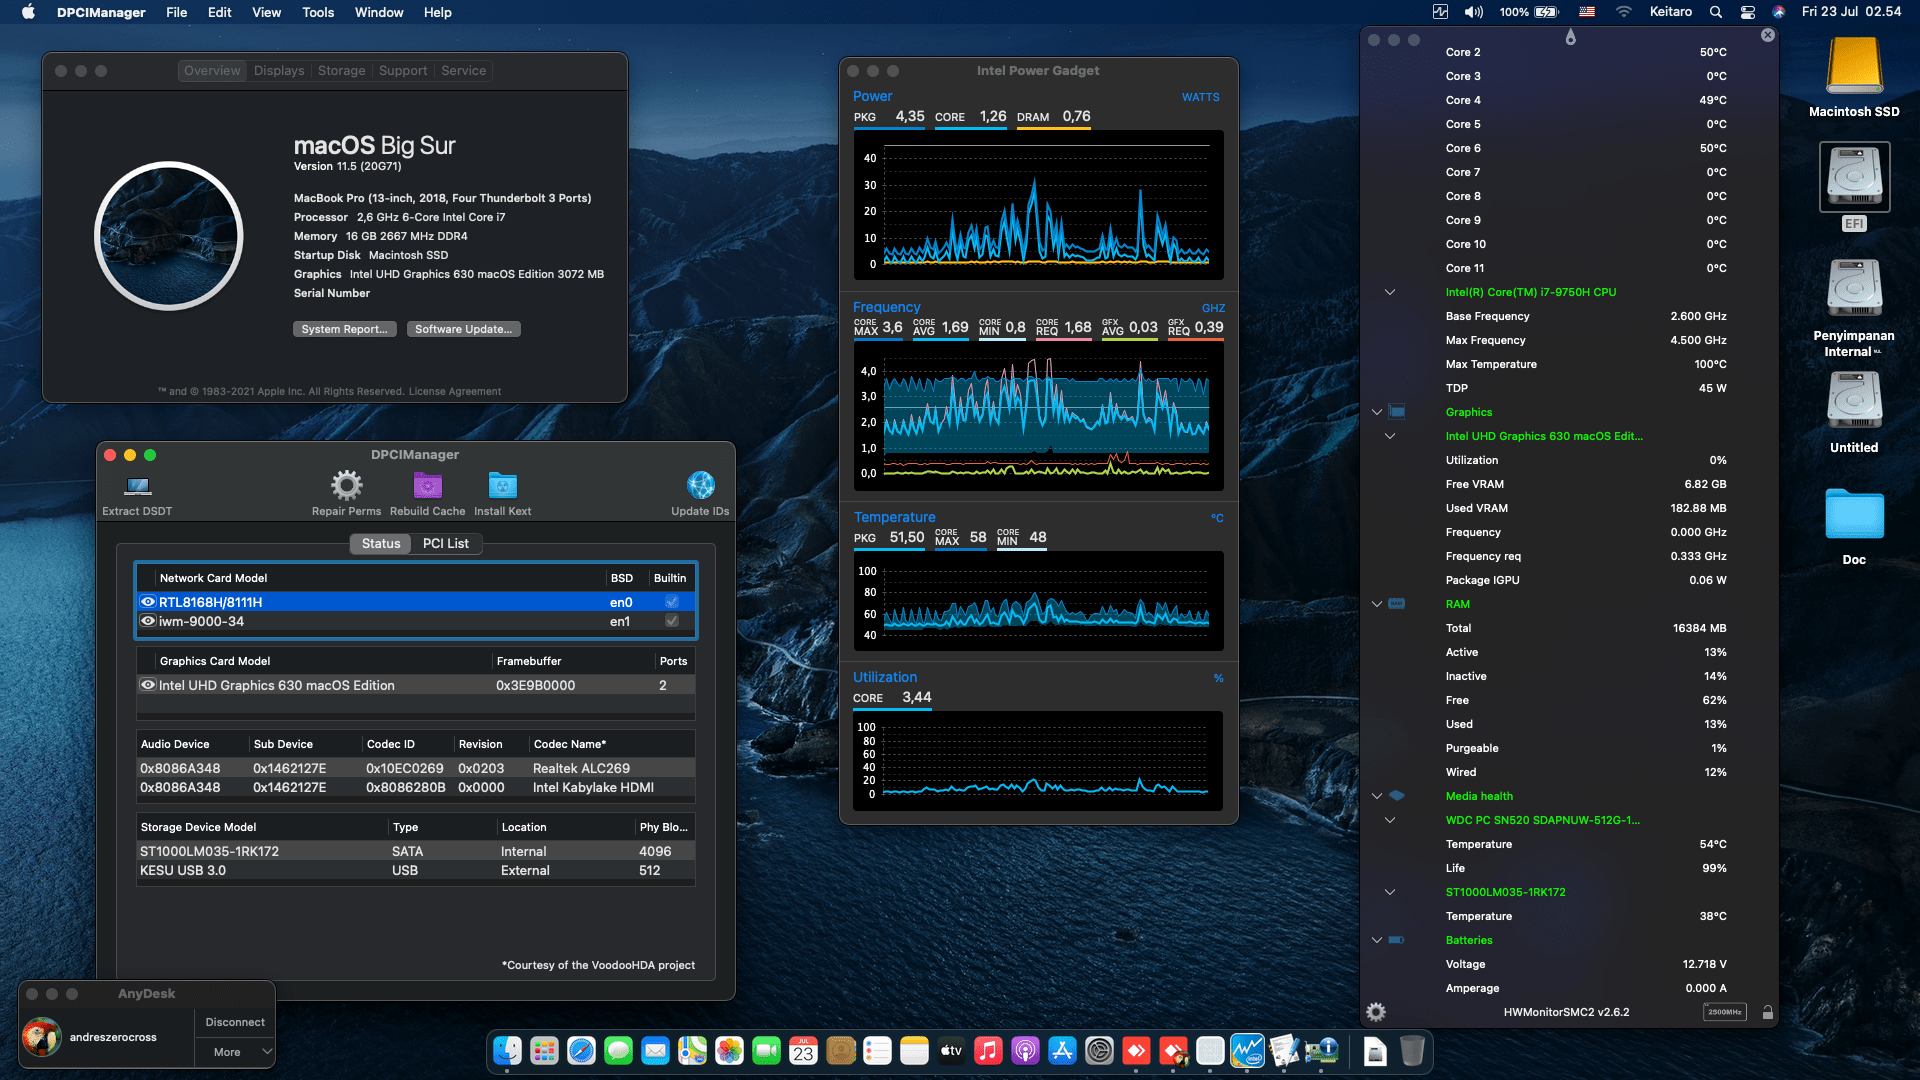
Task: Run Repair Perms in DPCIManager
Action: point(346,486)
